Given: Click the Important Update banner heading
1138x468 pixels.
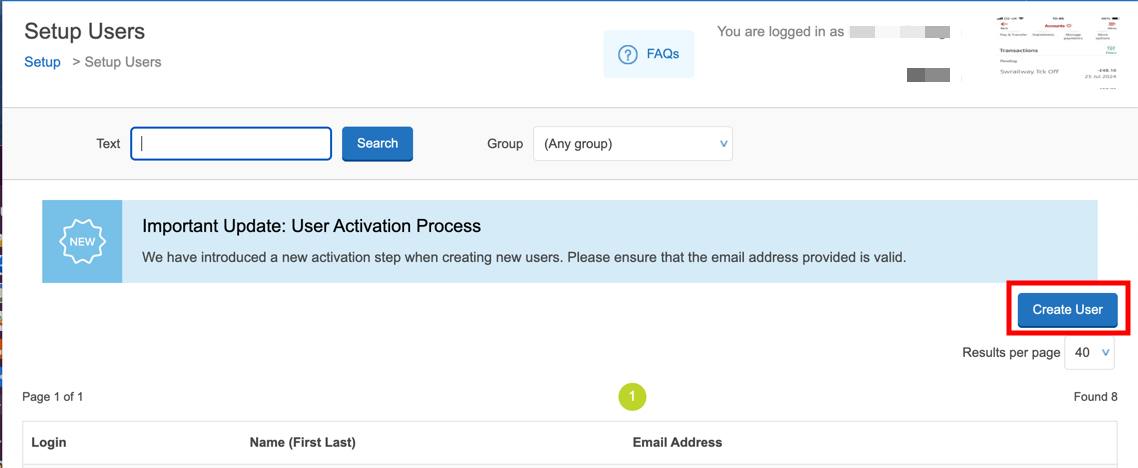Looking at the screenshot, I should (311, 226).
